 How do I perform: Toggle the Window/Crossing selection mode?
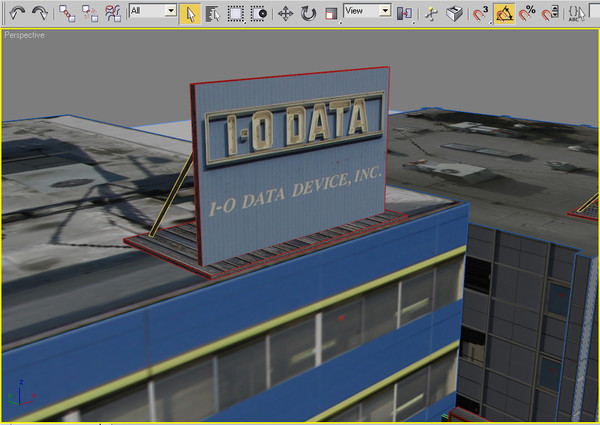point(259,14)
